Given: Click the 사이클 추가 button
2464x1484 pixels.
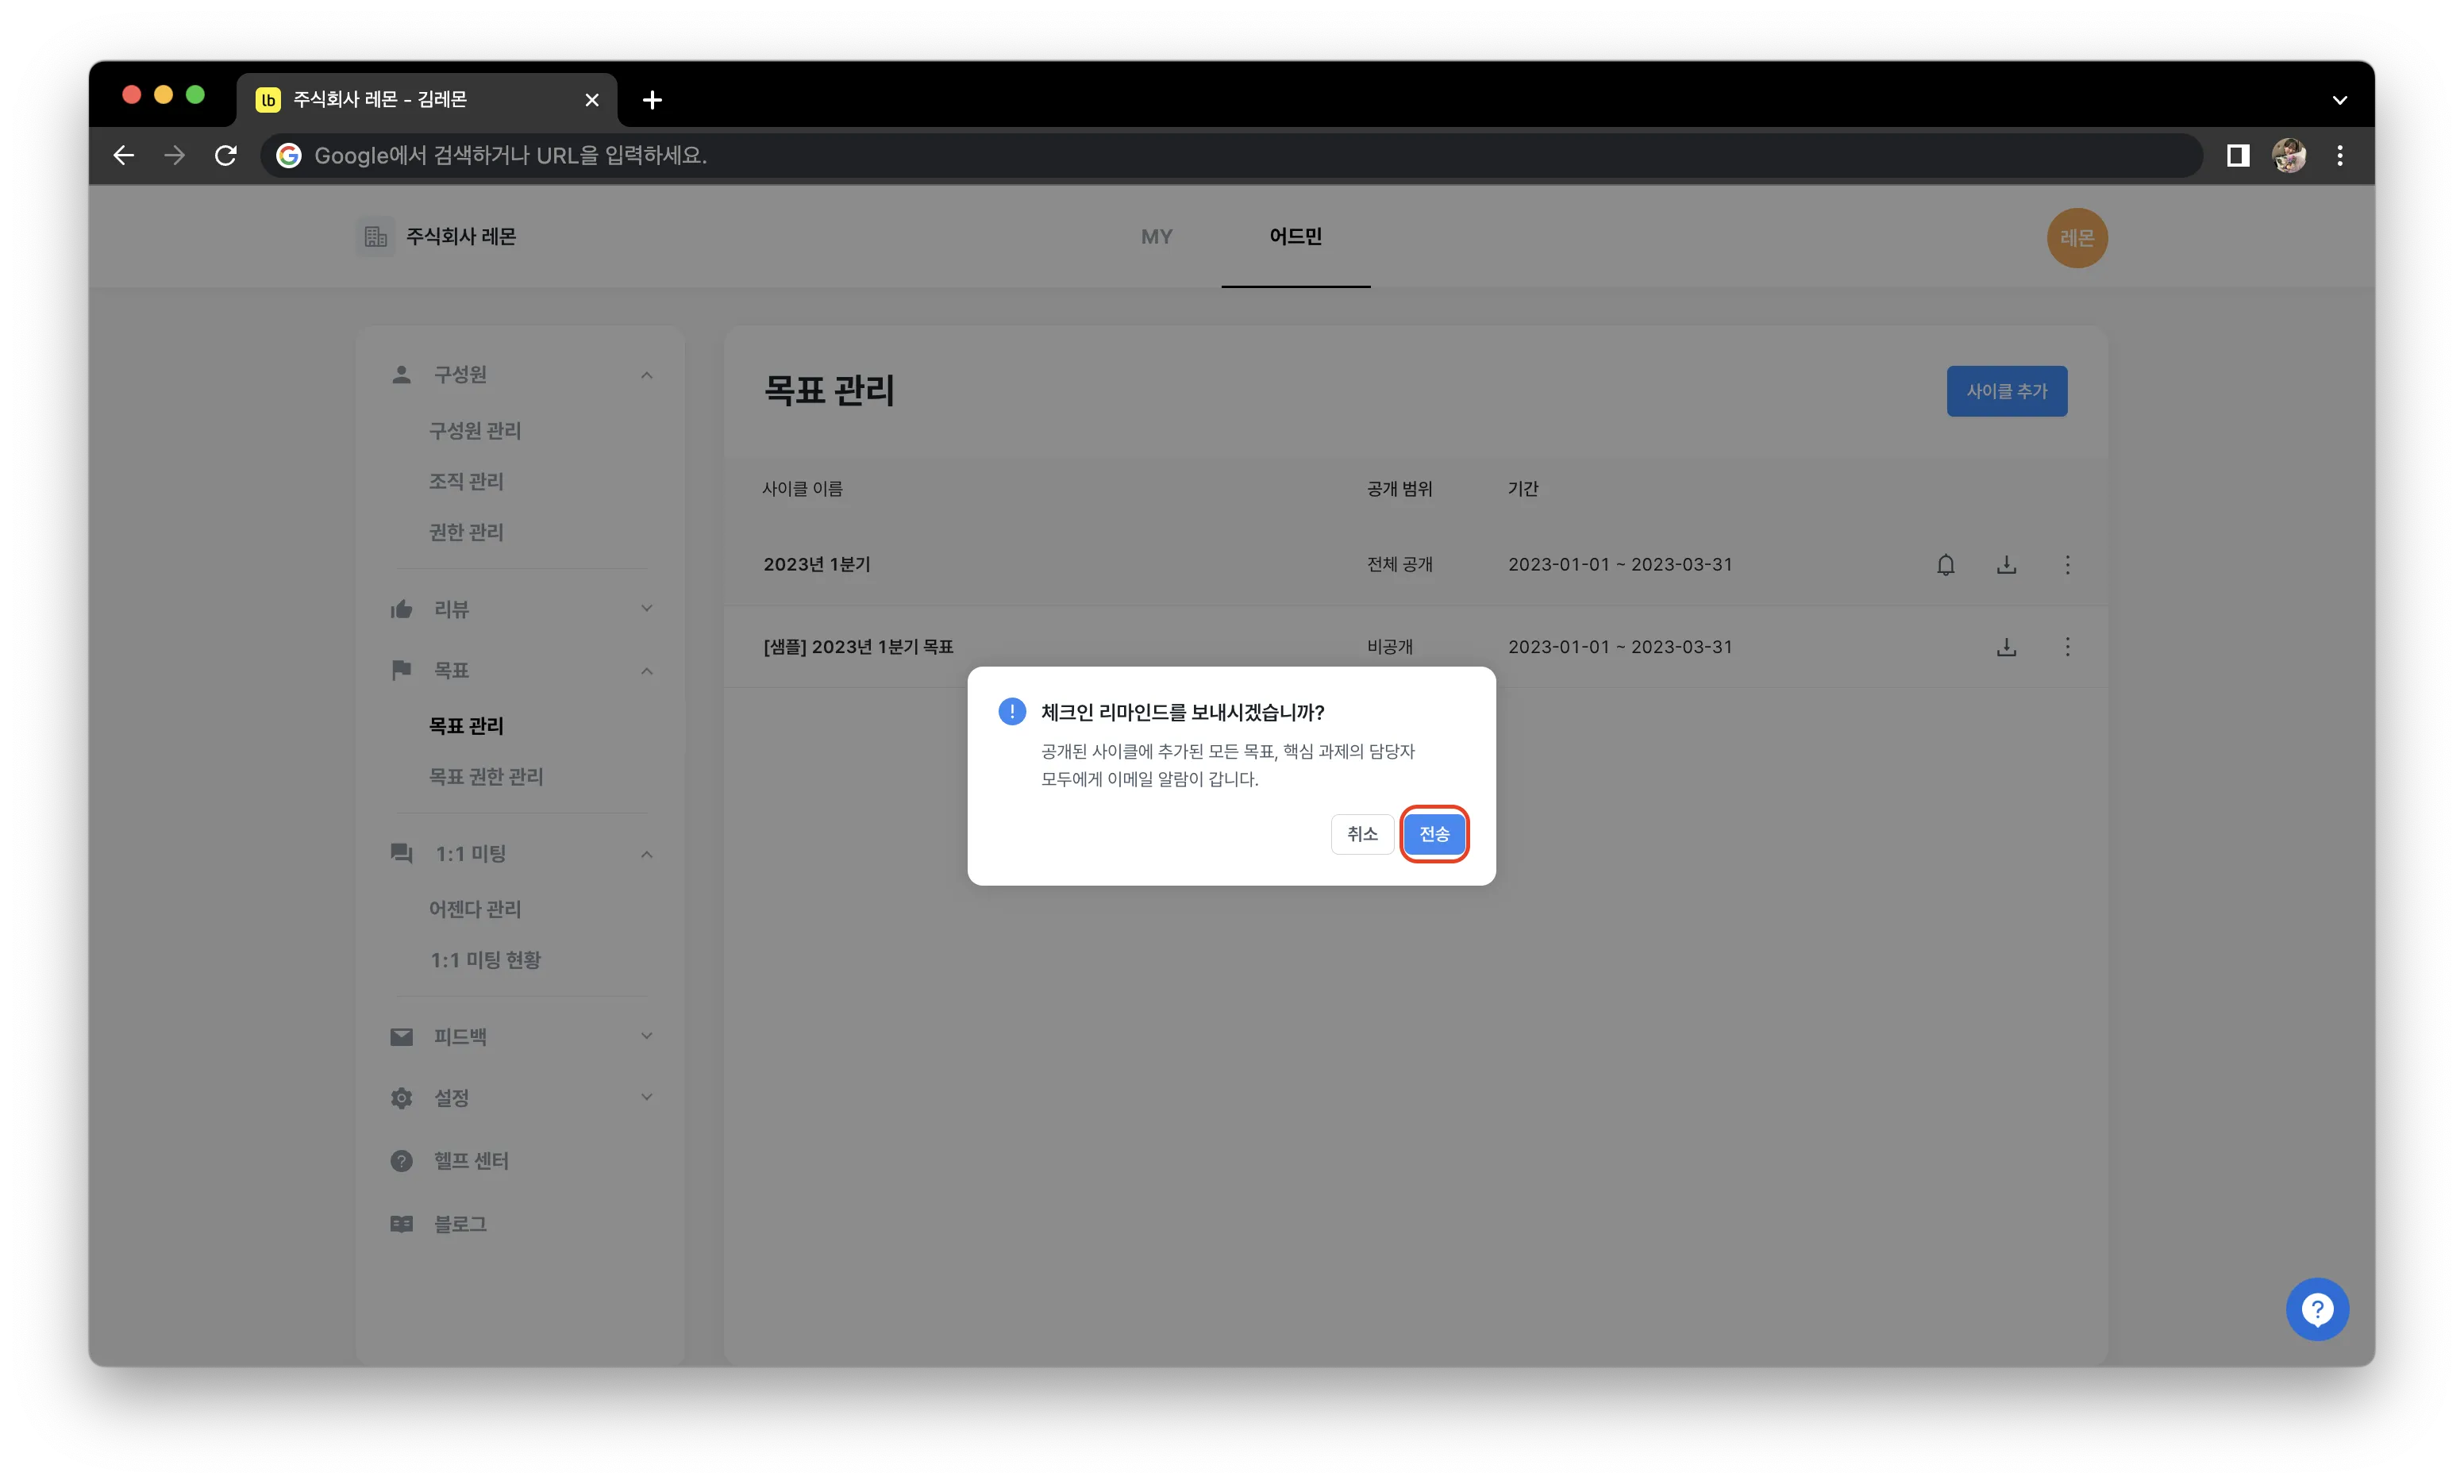Looking at the screenshot, I should tap(2006, 391).
